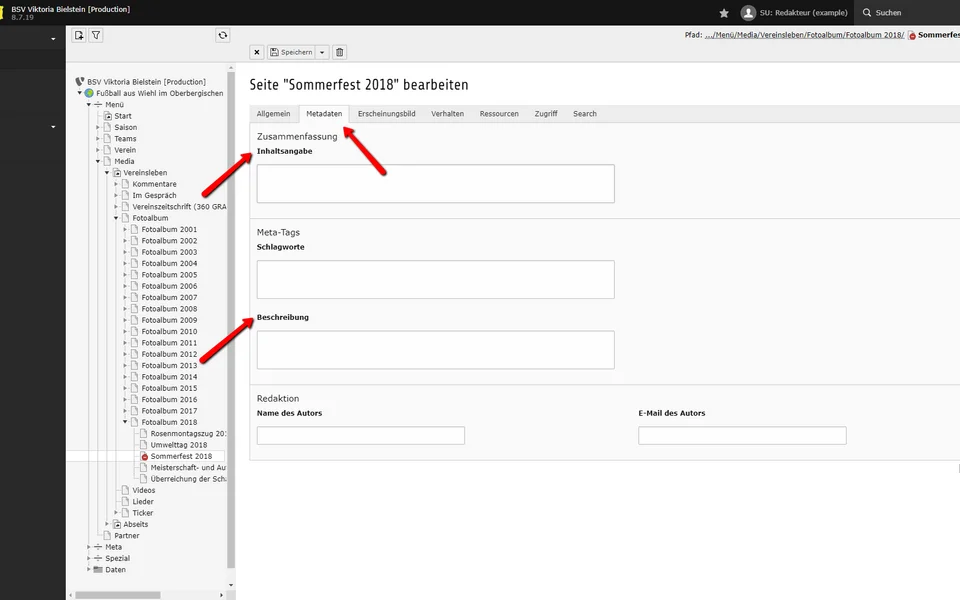
Task: Click the delete trash can icon
Action: coord(339,52)
